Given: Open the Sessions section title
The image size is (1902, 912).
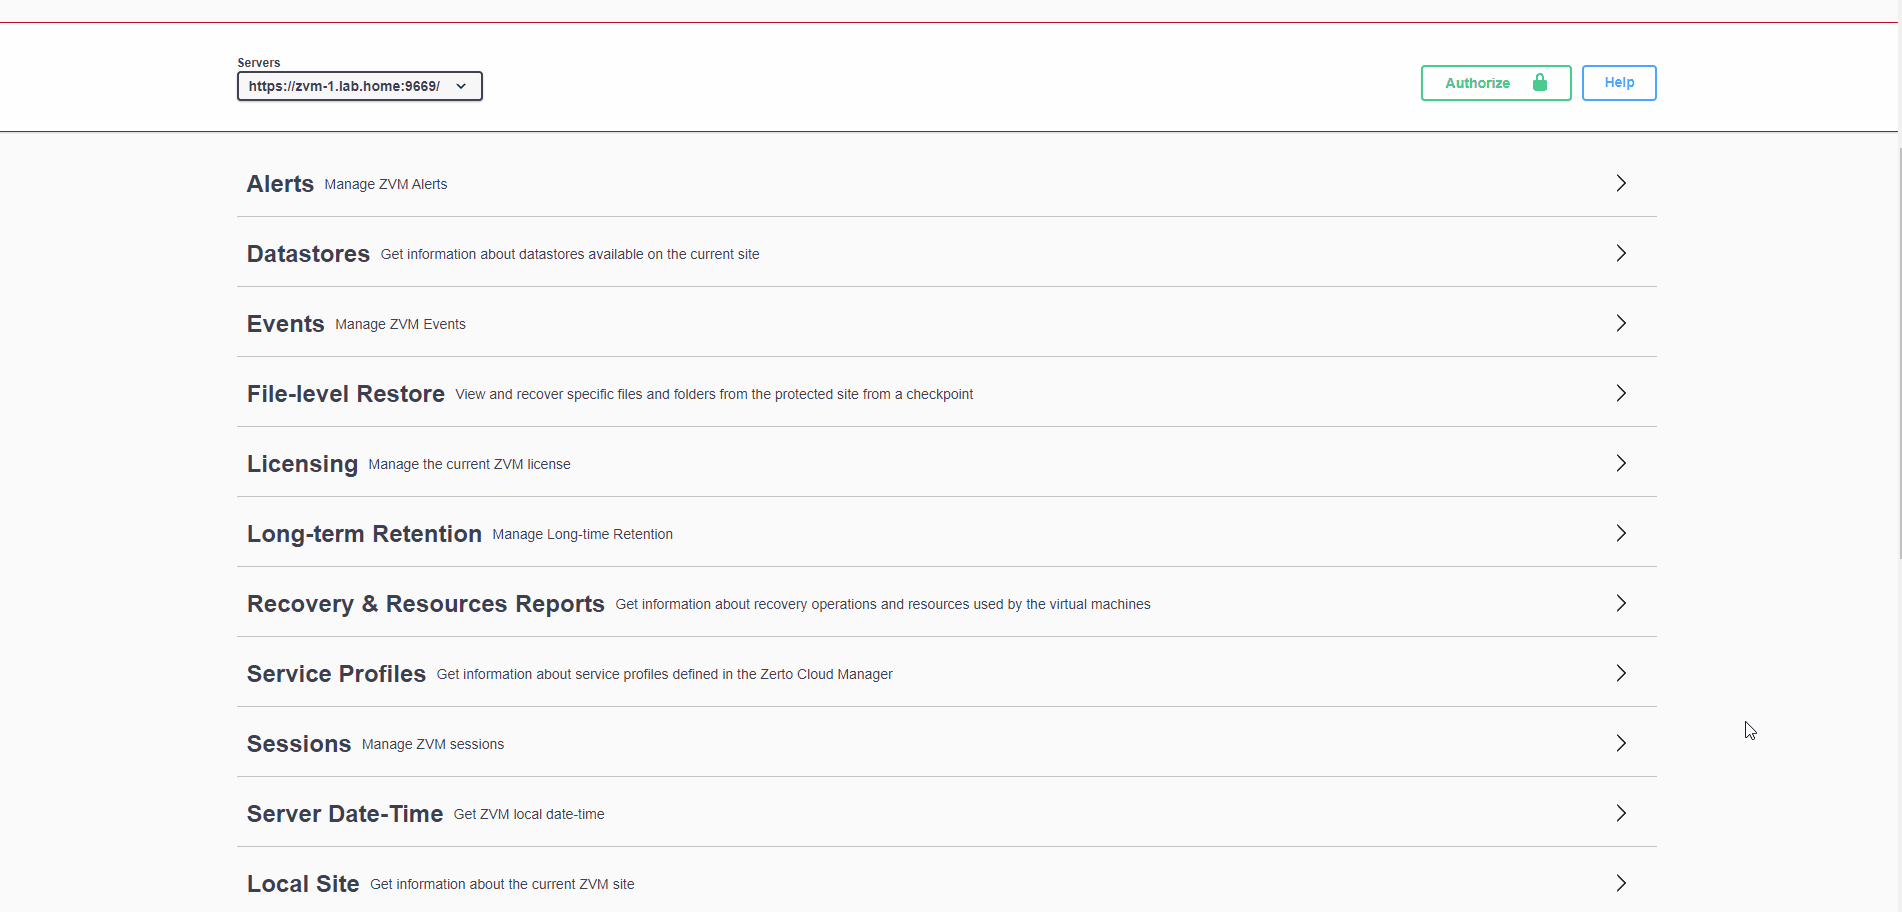Looking at the screenshot, I should coord(299,744).
